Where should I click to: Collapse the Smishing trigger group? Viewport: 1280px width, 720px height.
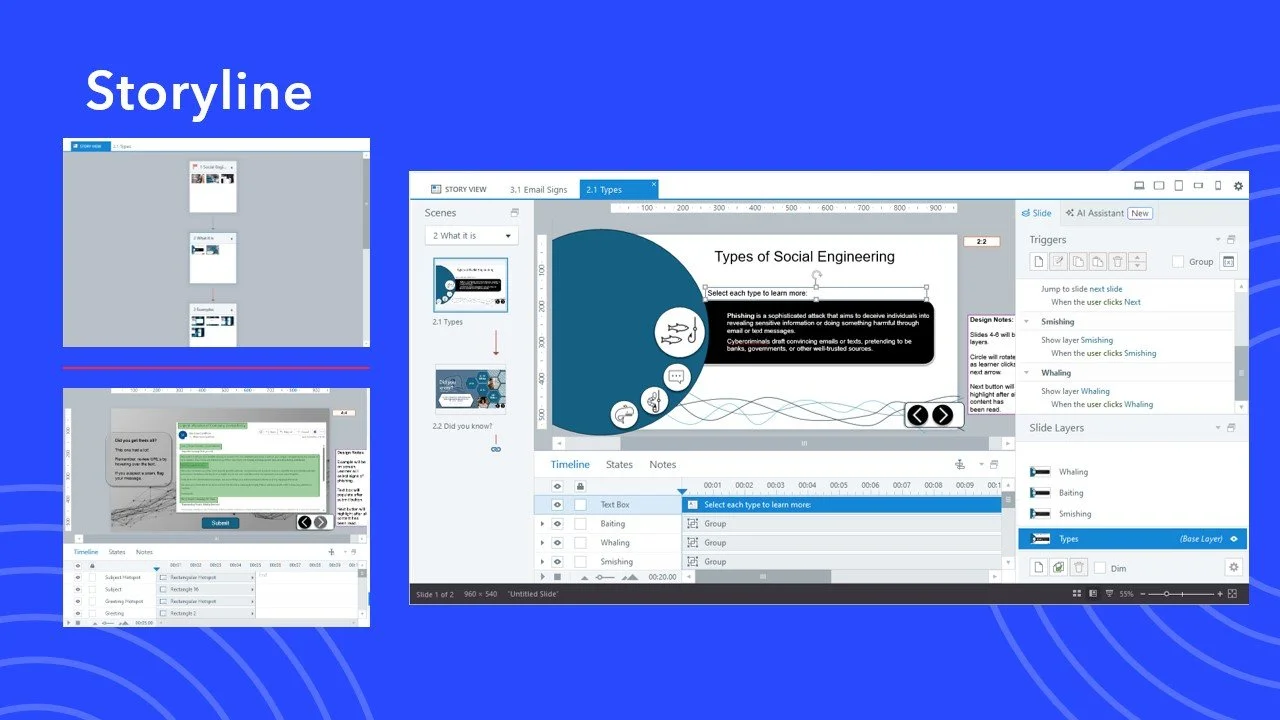[x=1028, y=322]
